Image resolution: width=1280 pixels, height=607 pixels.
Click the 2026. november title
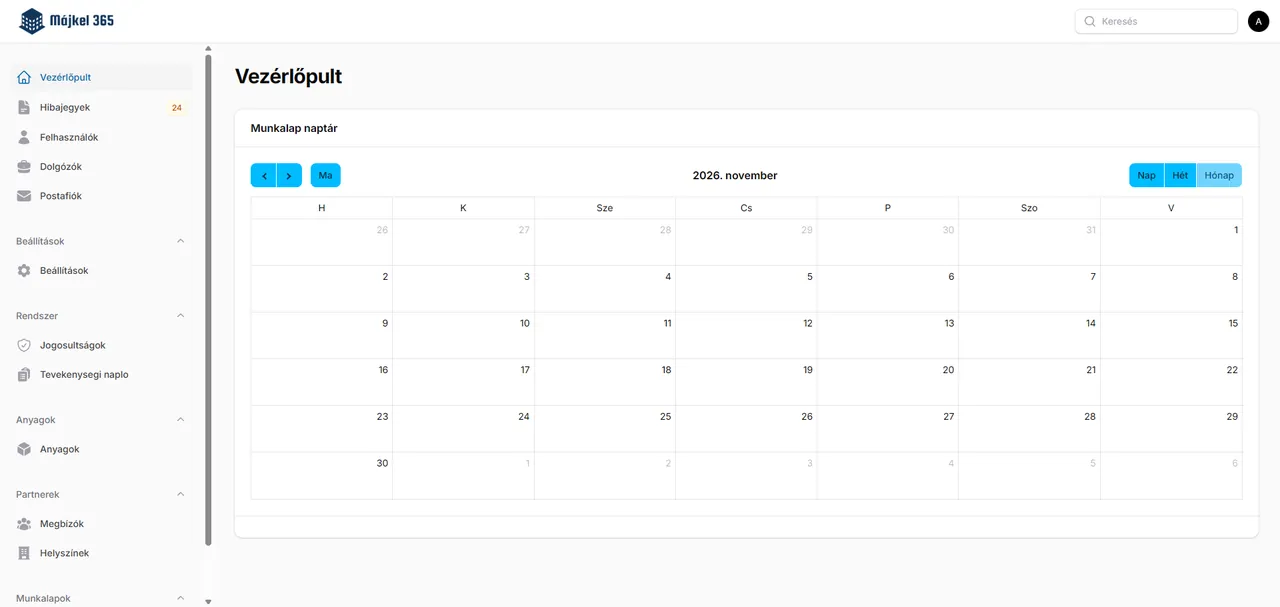(x=735, y=175)
